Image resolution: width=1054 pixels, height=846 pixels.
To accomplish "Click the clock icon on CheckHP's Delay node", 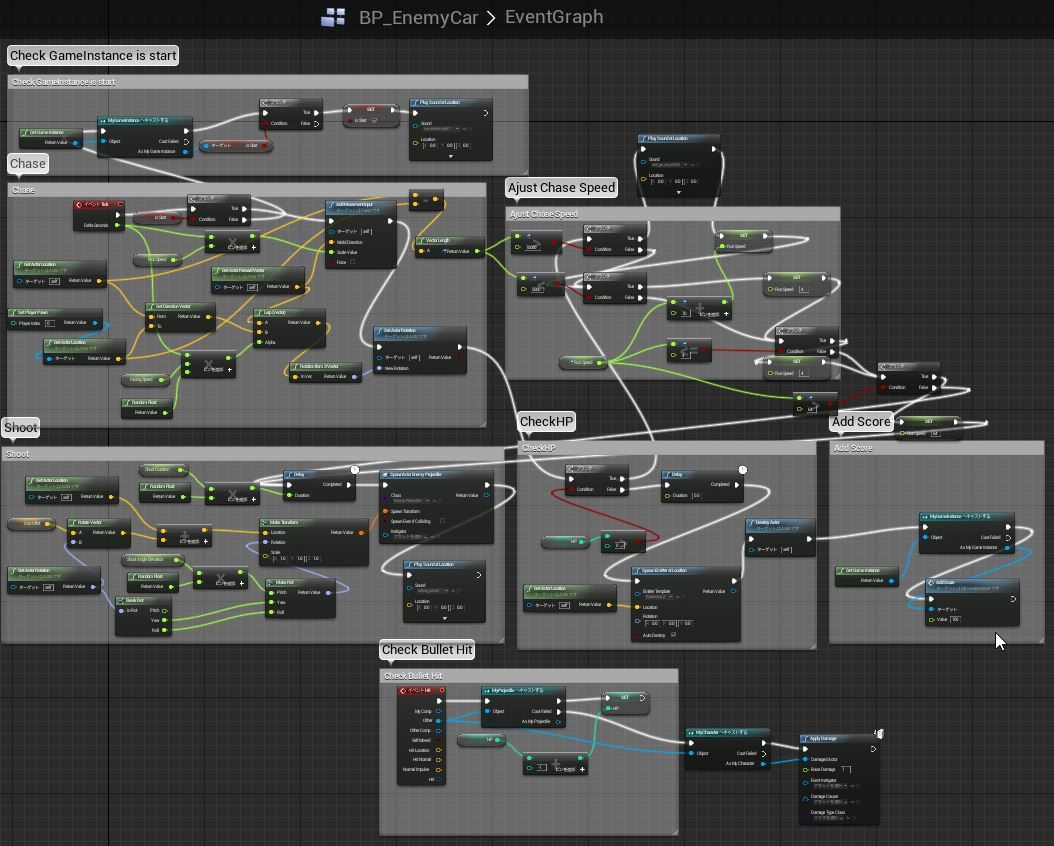I will click(x=742, y=470).
